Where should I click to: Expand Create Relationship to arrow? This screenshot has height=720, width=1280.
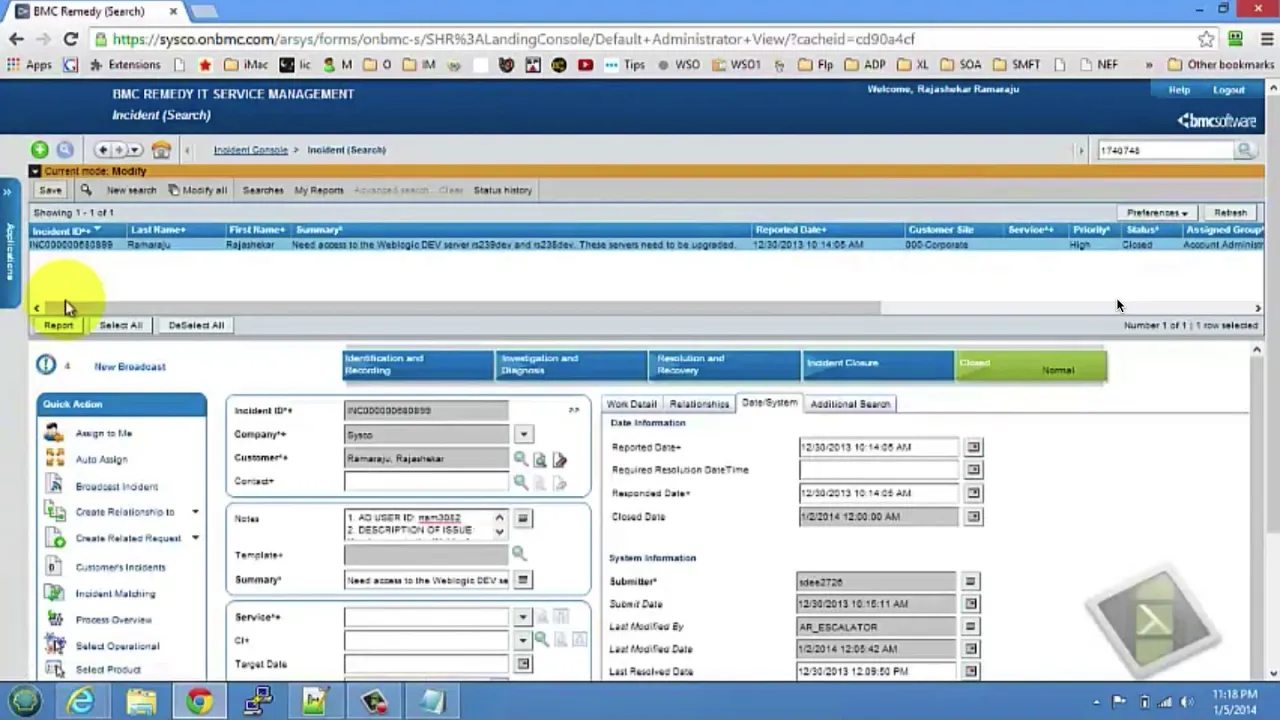[195, 512]
